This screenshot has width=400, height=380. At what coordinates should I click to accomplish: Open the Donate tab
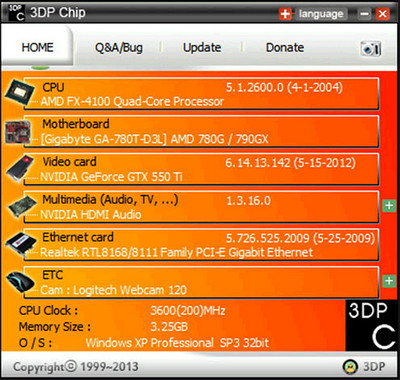(x=285, y=48)
